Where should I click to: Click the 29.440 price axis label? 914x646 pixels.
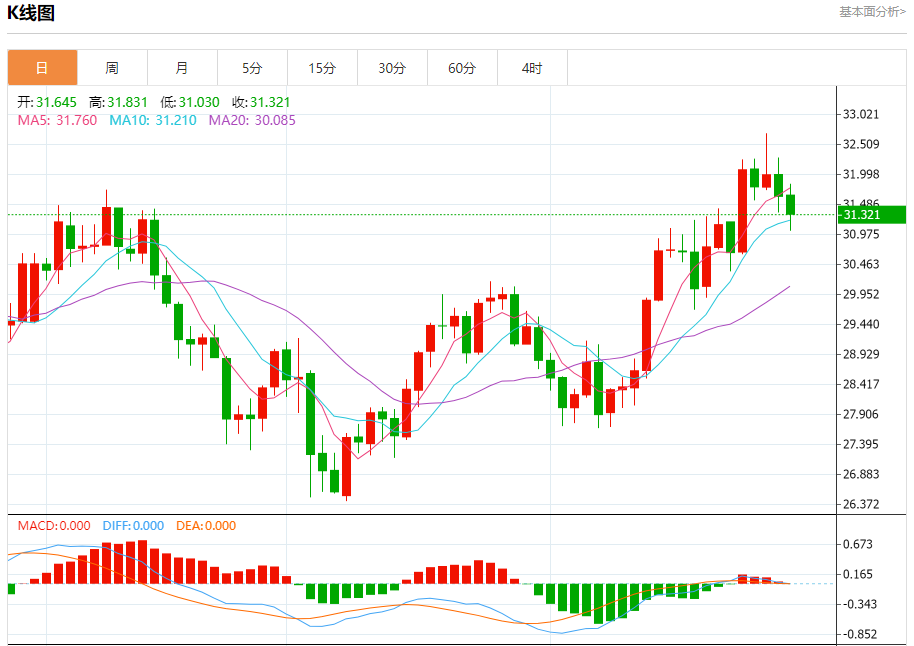(861, 324)
